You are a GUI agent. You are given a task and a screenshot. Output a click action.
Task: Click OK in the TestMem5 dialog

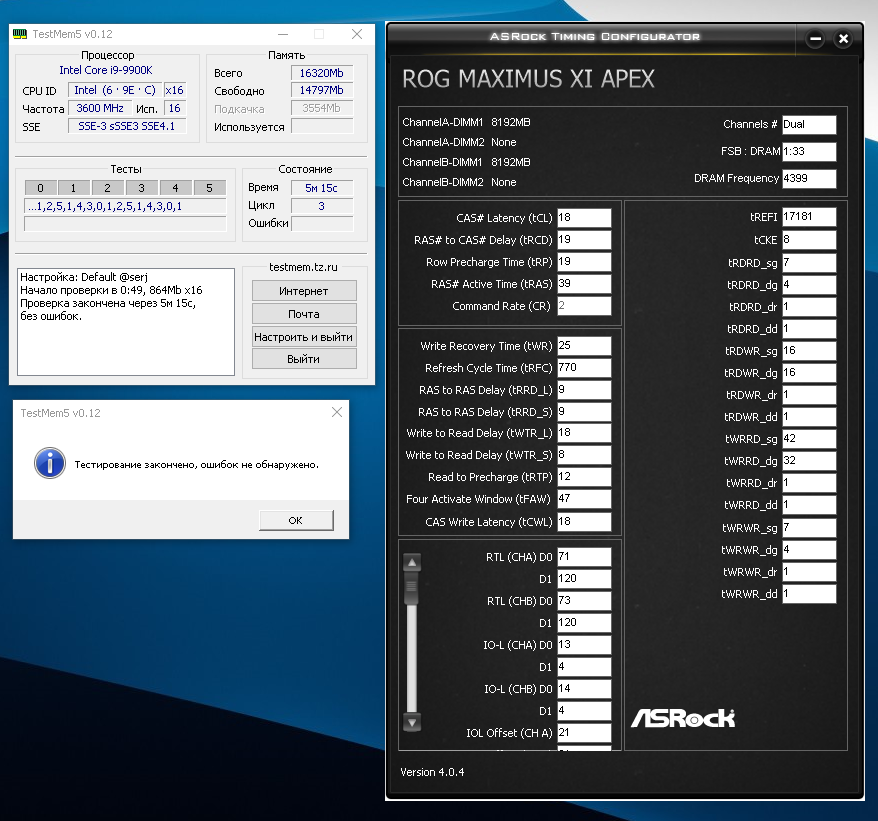(296, 520)
